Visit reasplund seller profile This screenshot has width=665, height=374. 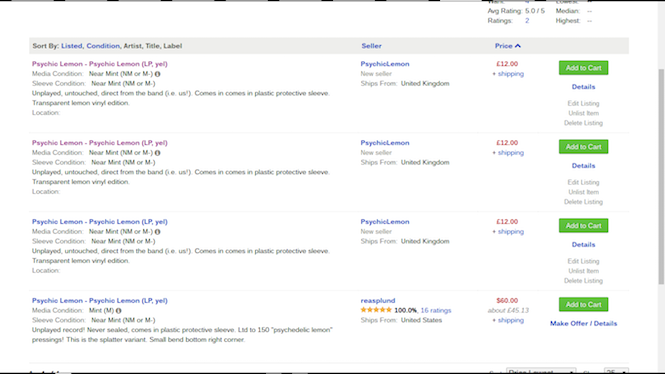point(377,300)
